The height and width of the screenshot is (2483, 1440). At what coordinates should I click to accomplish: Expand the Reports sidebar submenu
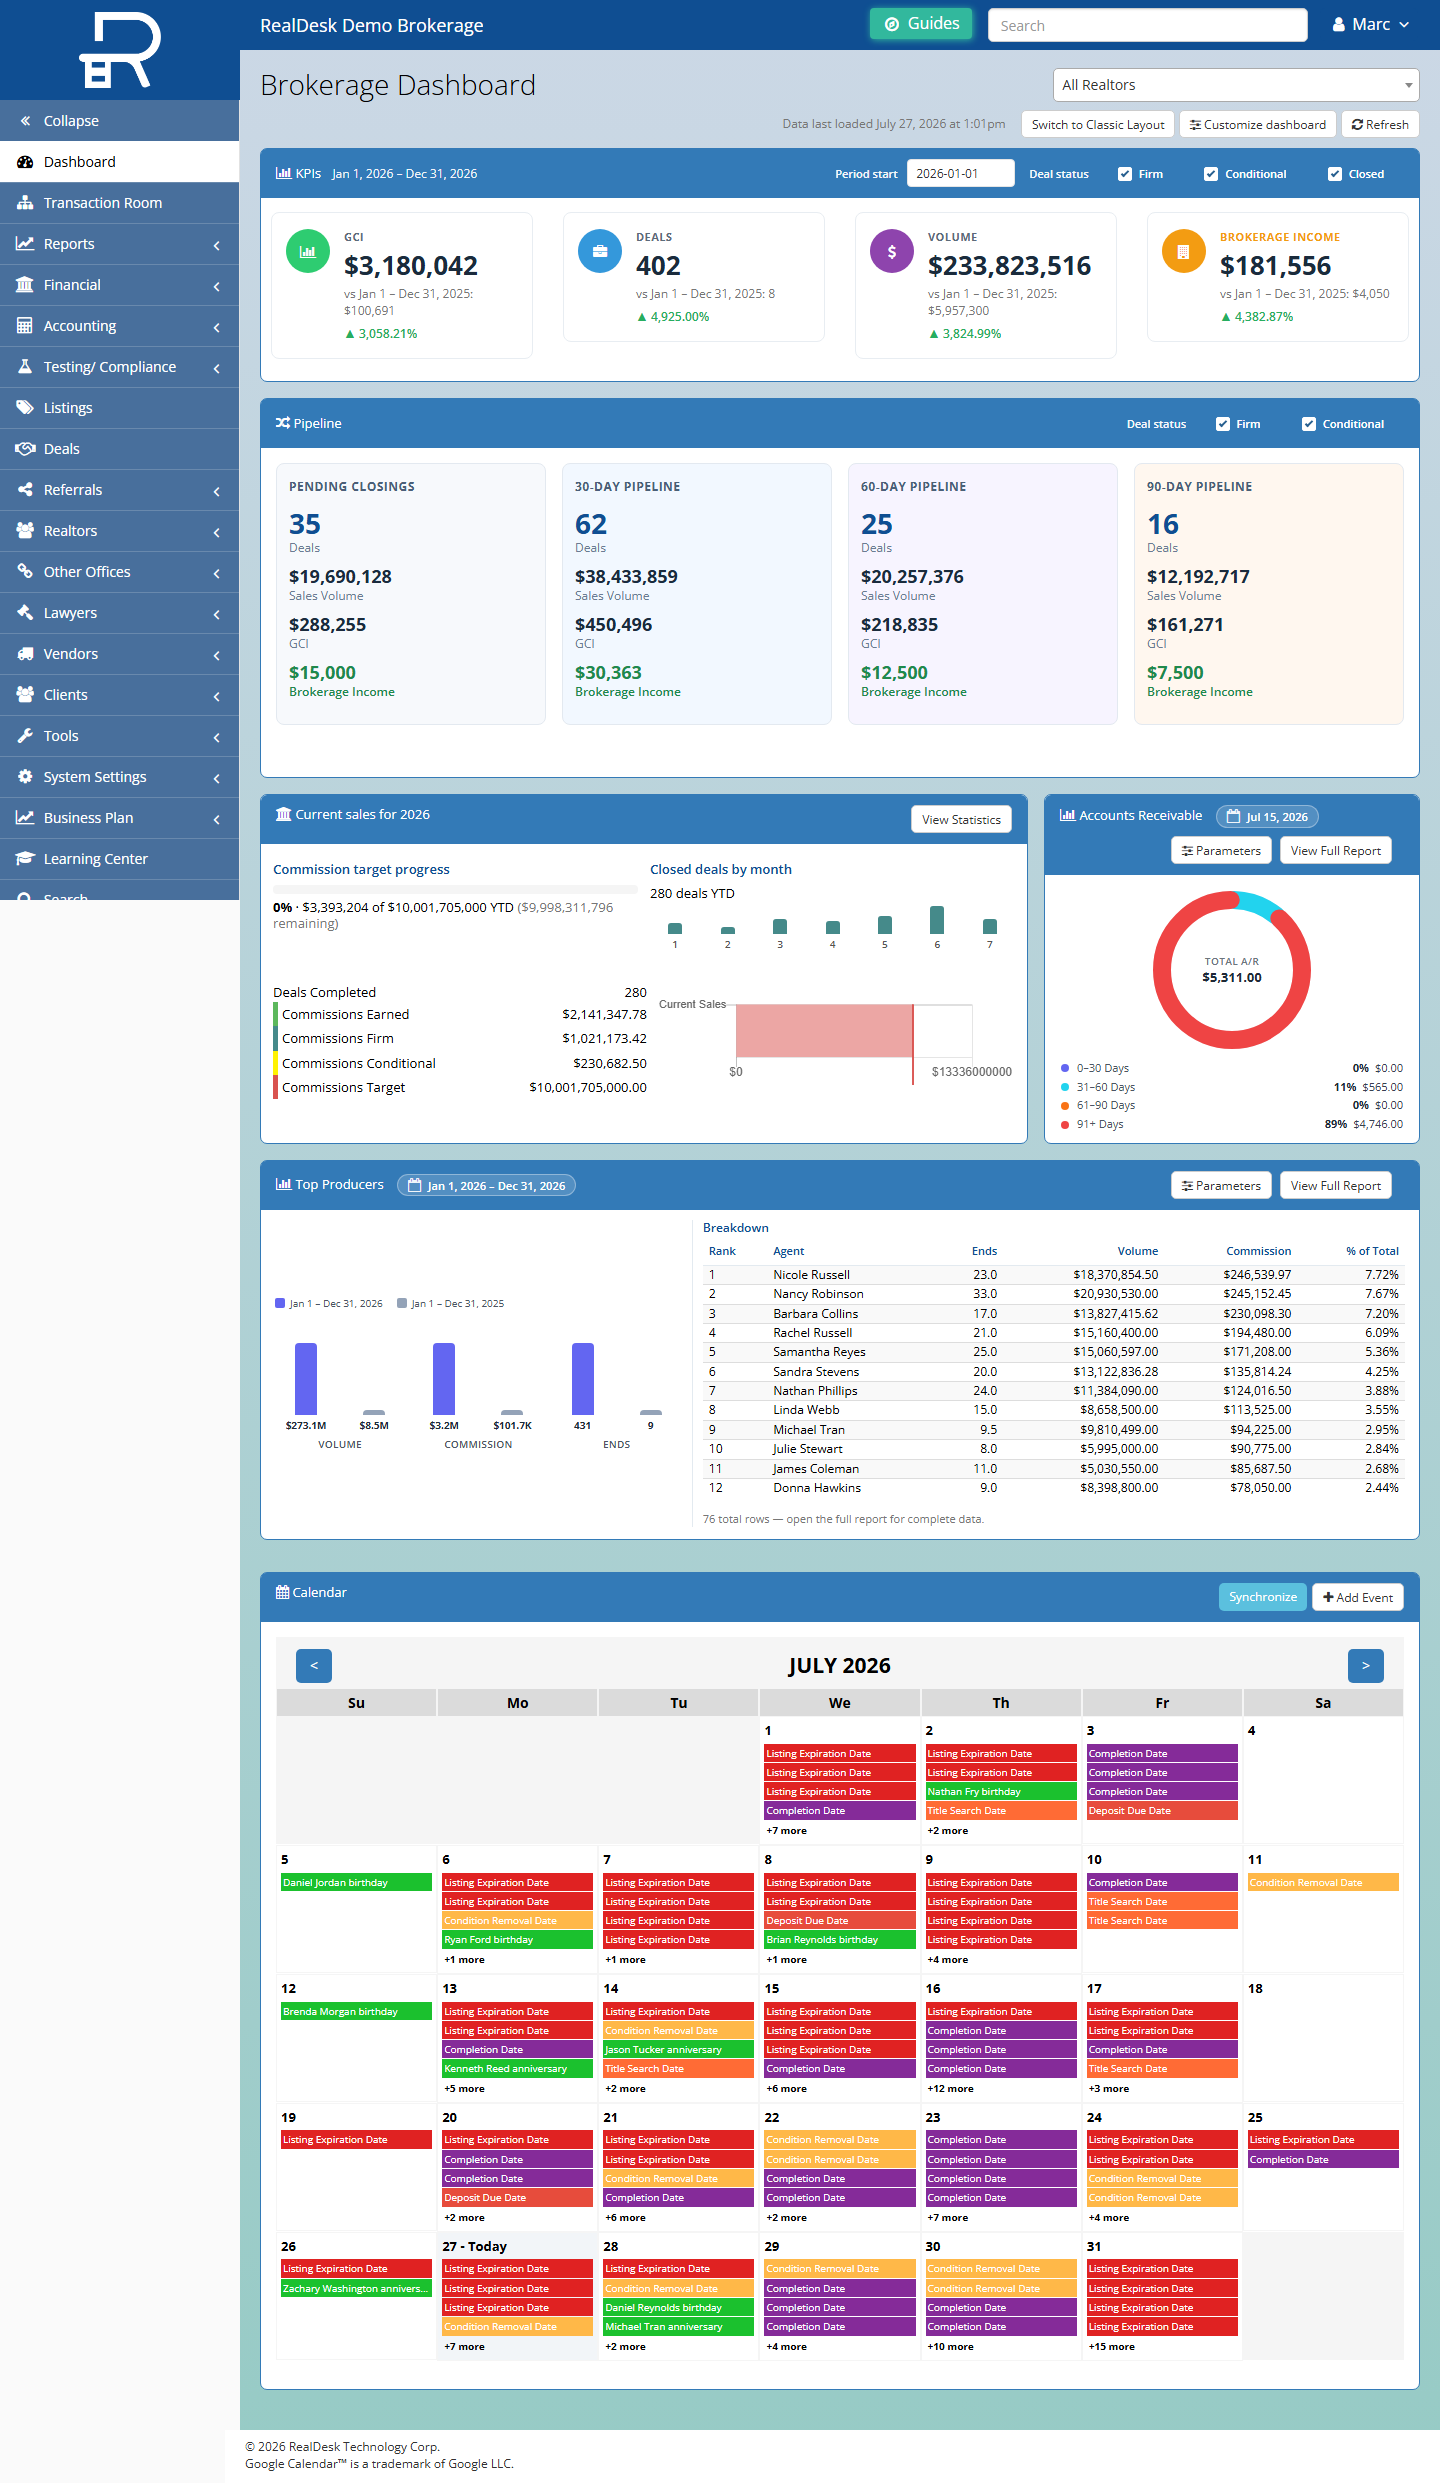point(120,244)
